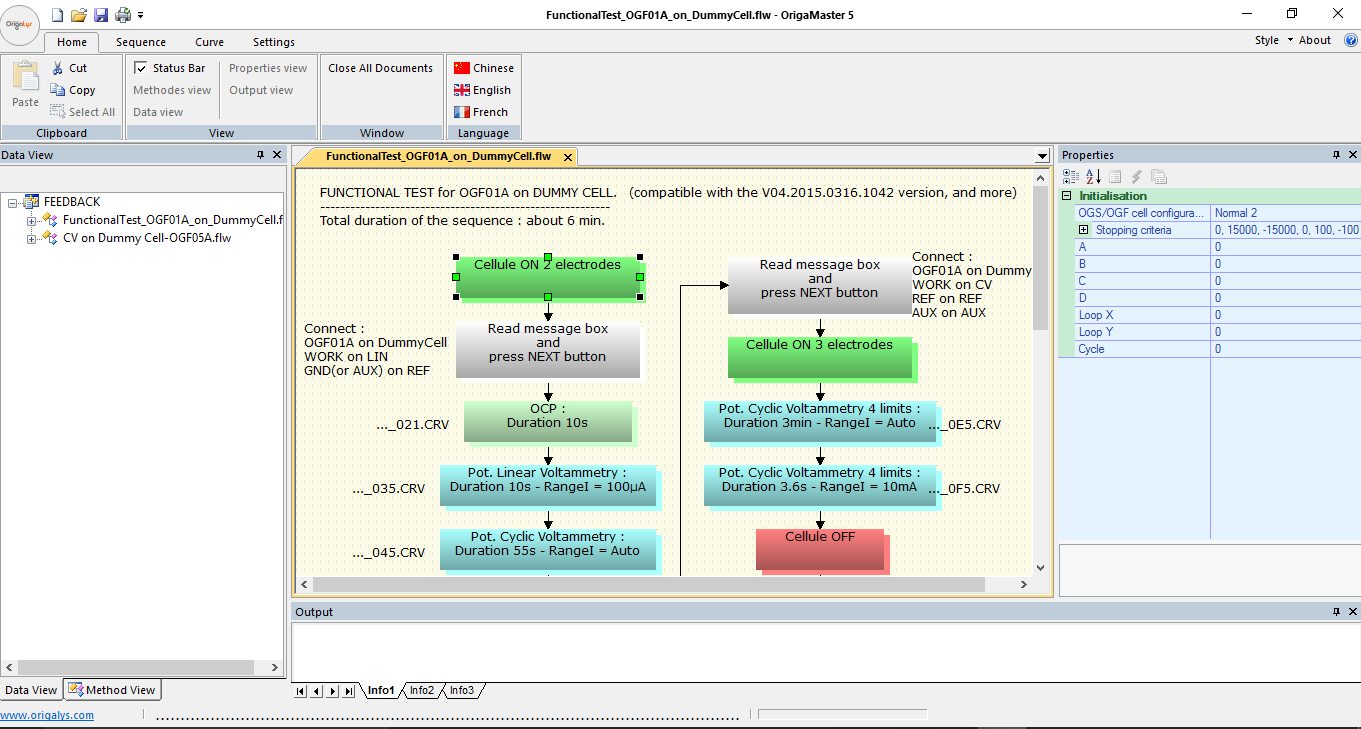Switch to the Method View tab
1361x729 pixels.
coord(112,690)
